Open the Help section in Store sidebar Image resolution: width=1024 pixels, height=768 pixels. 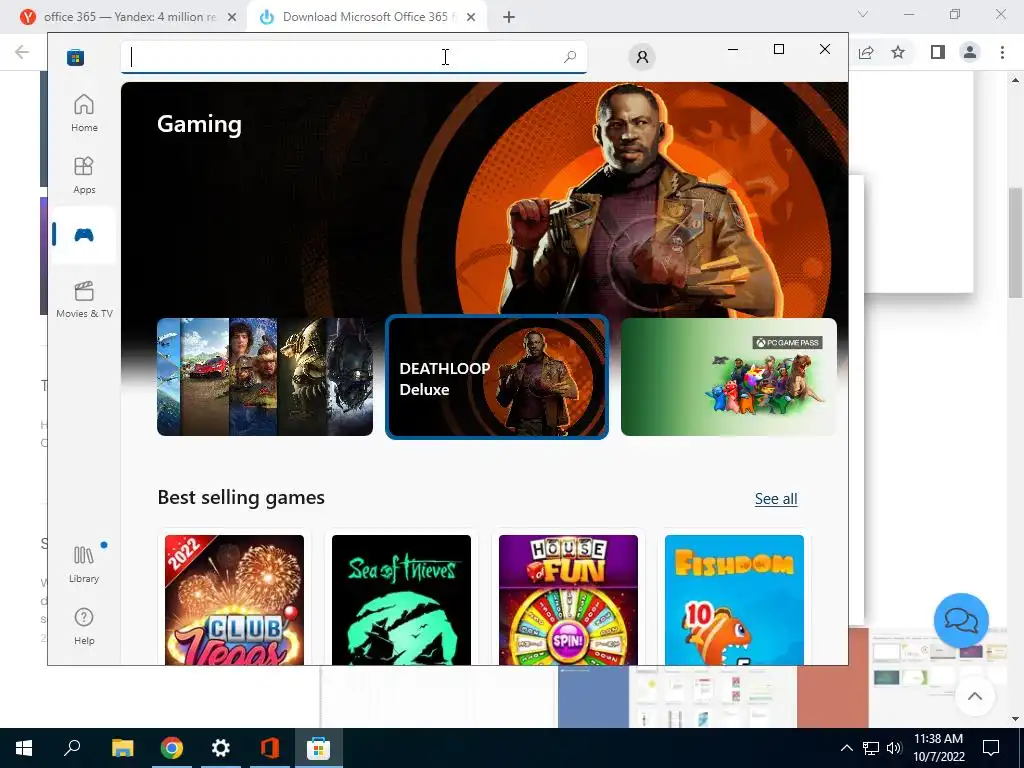pyautogui.click(x=84, y=626)
